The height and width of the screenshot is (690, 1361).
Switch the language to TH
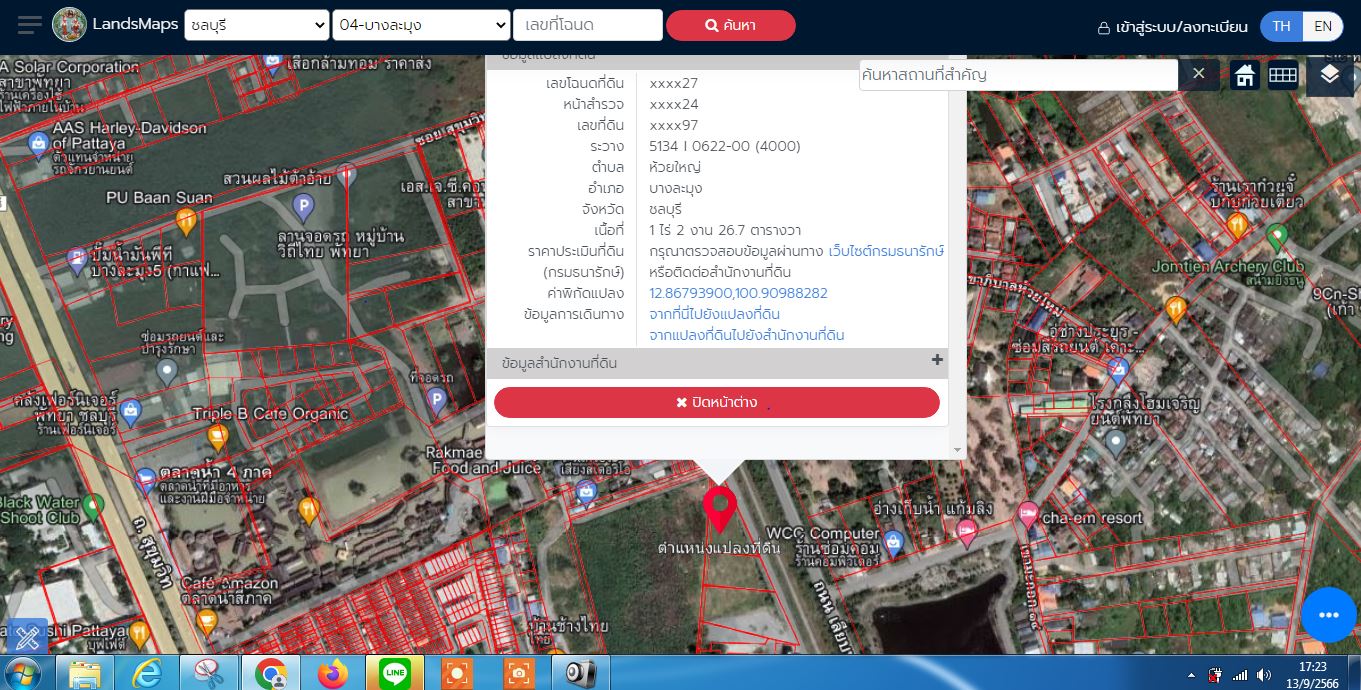1281,26
